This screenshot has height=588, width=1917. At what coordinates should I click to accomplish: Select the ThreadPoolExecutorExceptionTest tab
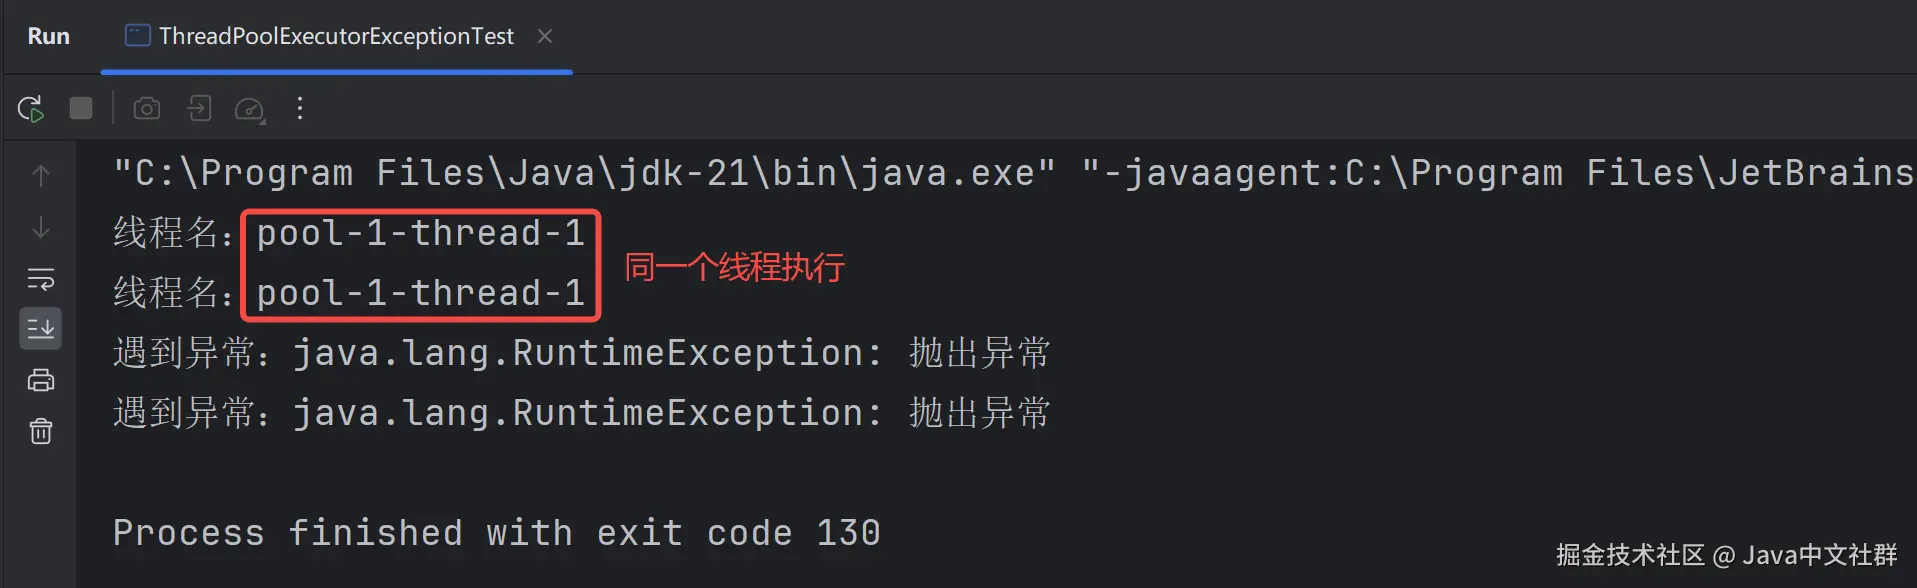click(319, 36)
